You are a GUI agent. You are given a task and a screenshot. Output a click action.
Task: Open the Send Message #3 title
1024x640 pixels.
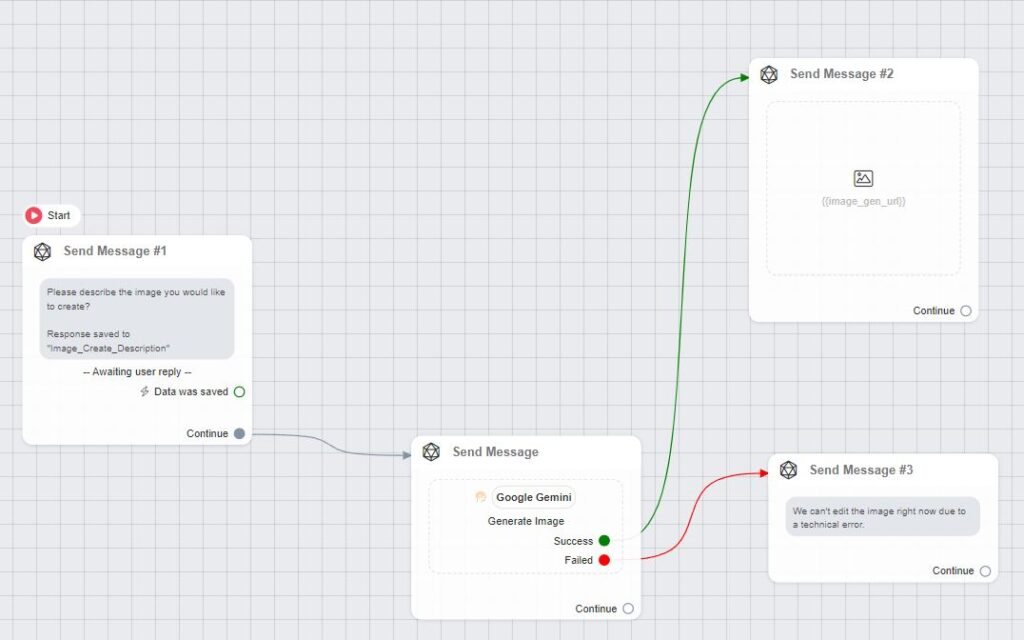pyautogui.click(x=861, y=470)
